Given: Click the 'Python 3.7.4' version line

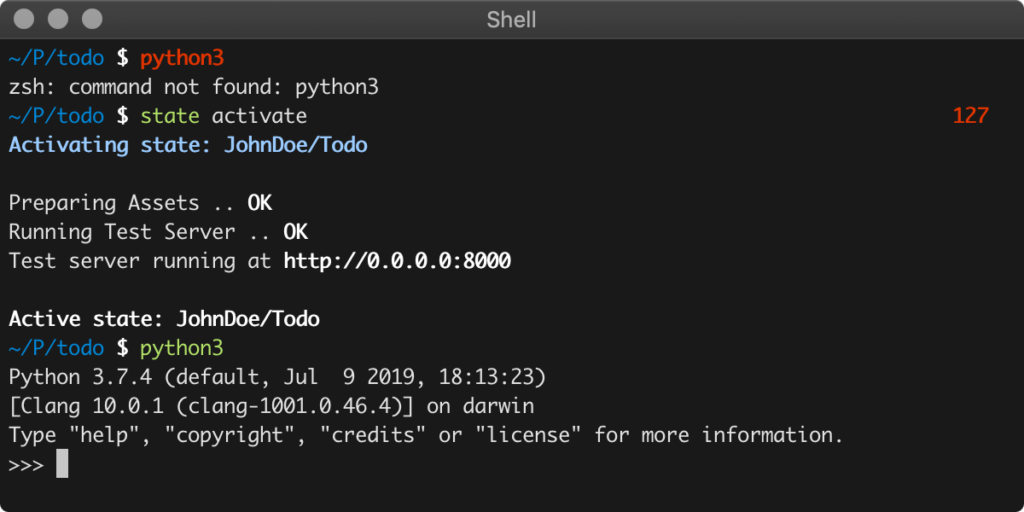Looking at the screenshot, I should click(x=277, y=377).
